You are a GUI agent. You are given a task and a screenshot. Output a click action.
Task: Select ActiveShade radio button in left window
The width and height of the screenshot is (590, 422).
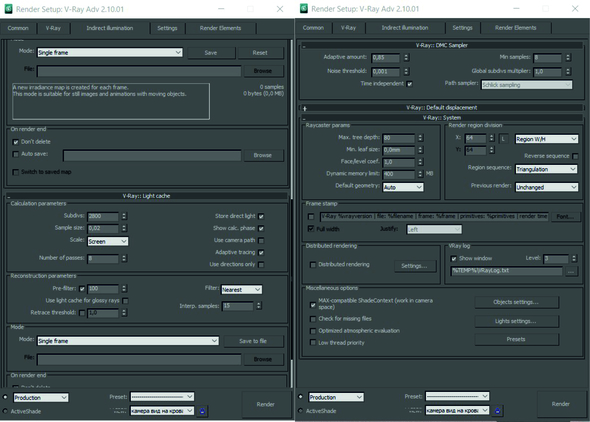tap(5, 411)
